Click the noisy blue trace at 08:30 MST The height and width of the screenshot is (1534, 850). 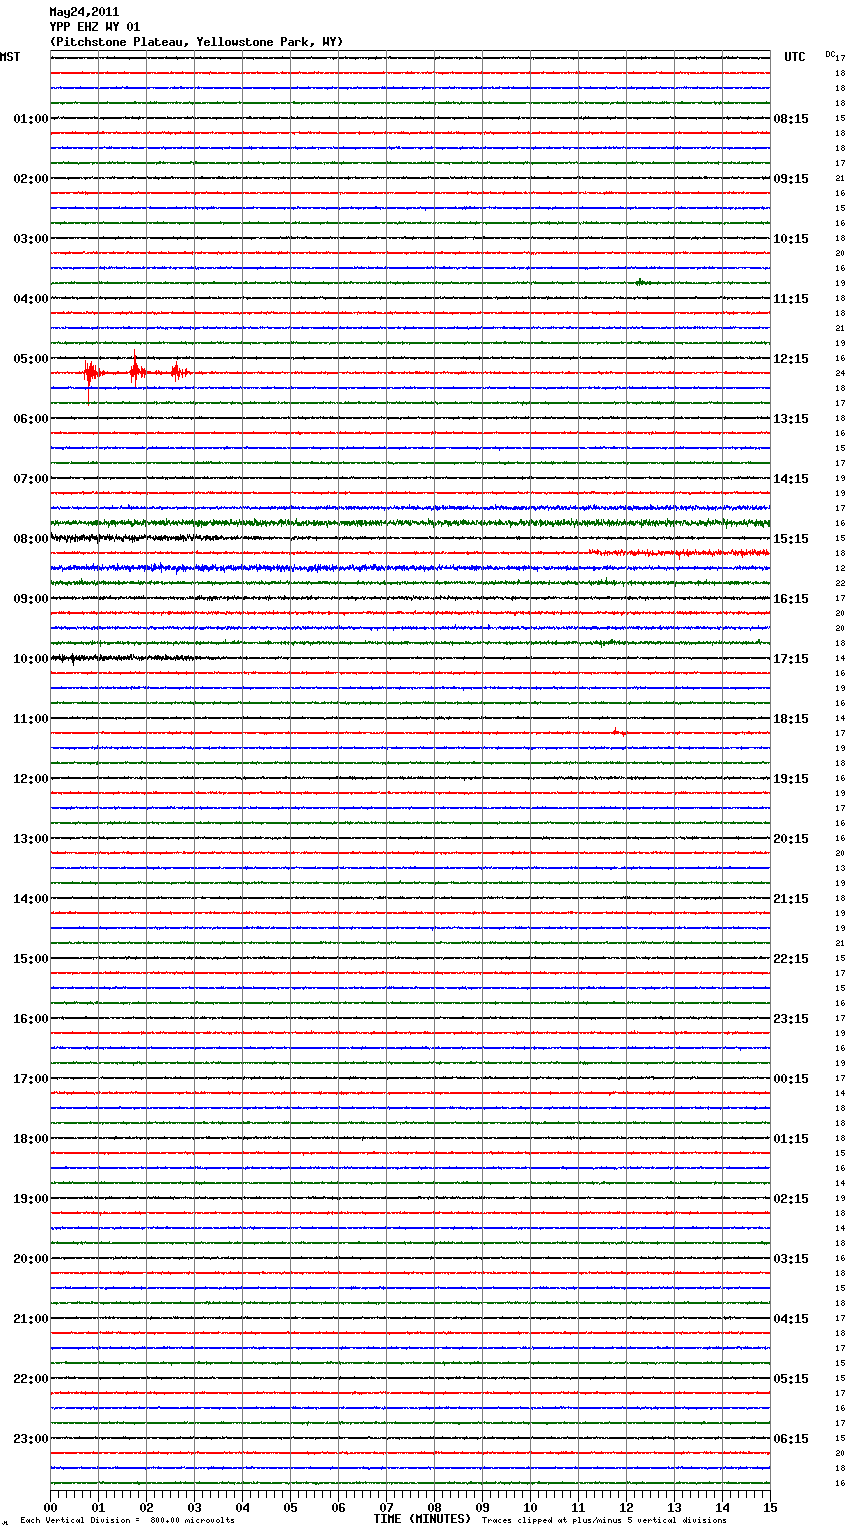(x=410, y=568)
